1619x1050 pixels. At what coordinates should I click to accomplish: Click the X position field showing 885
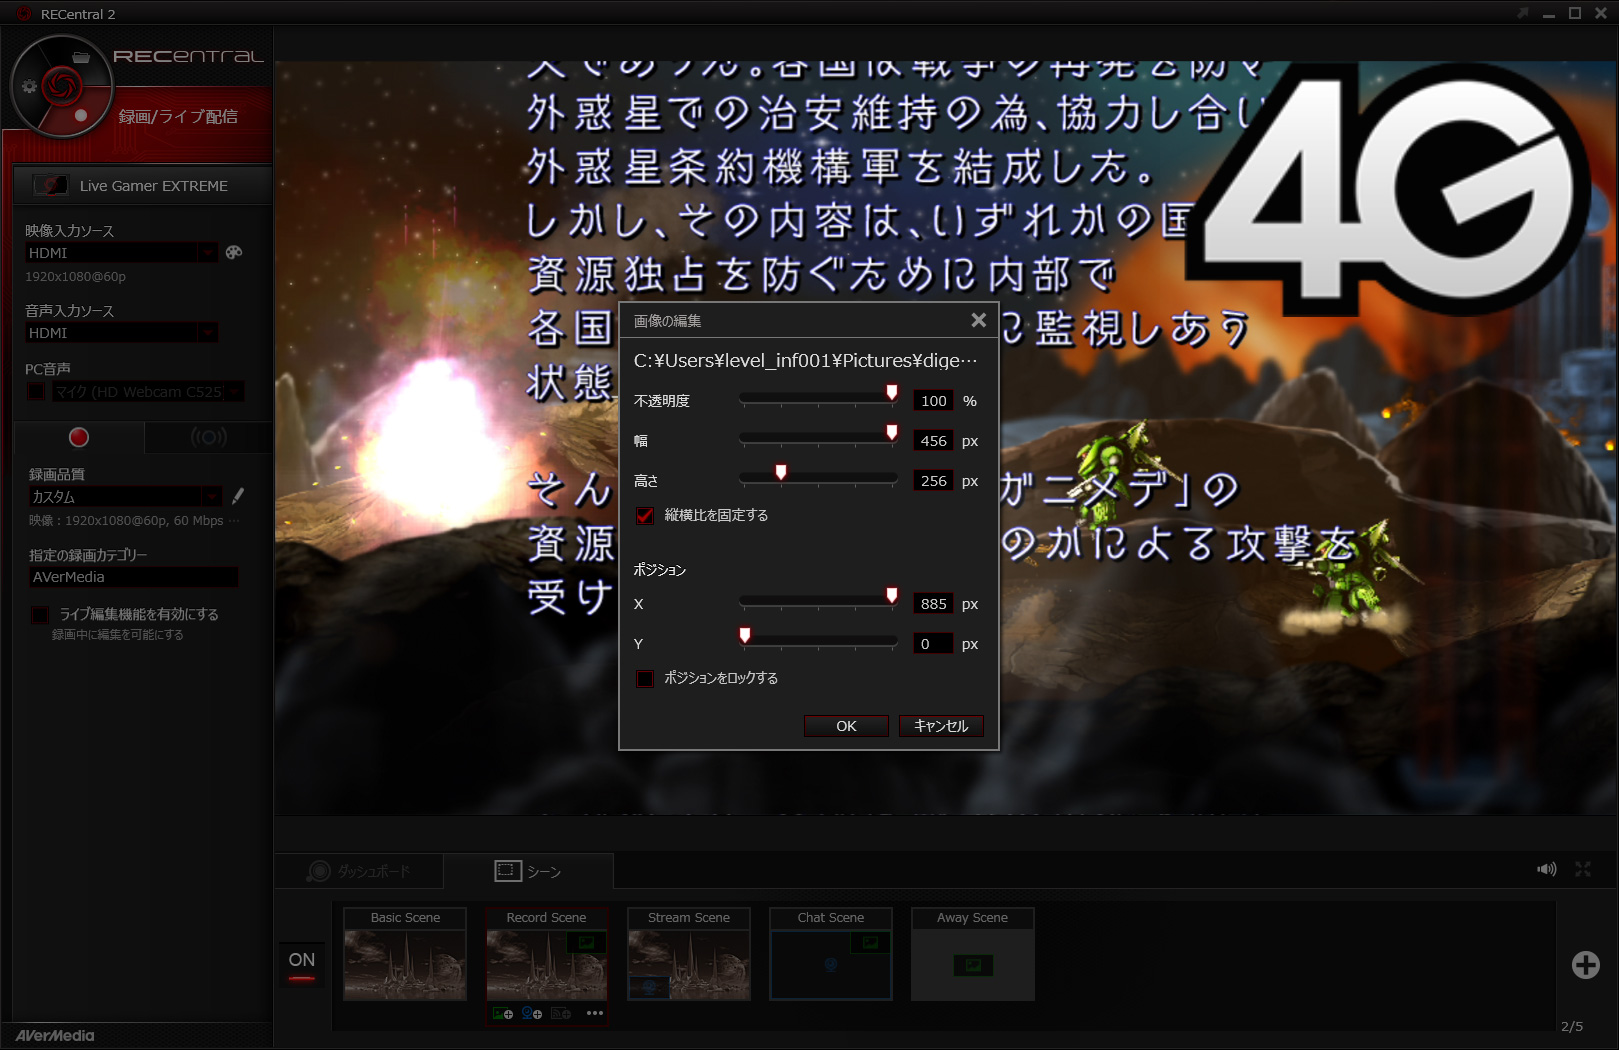coord(933,604)
